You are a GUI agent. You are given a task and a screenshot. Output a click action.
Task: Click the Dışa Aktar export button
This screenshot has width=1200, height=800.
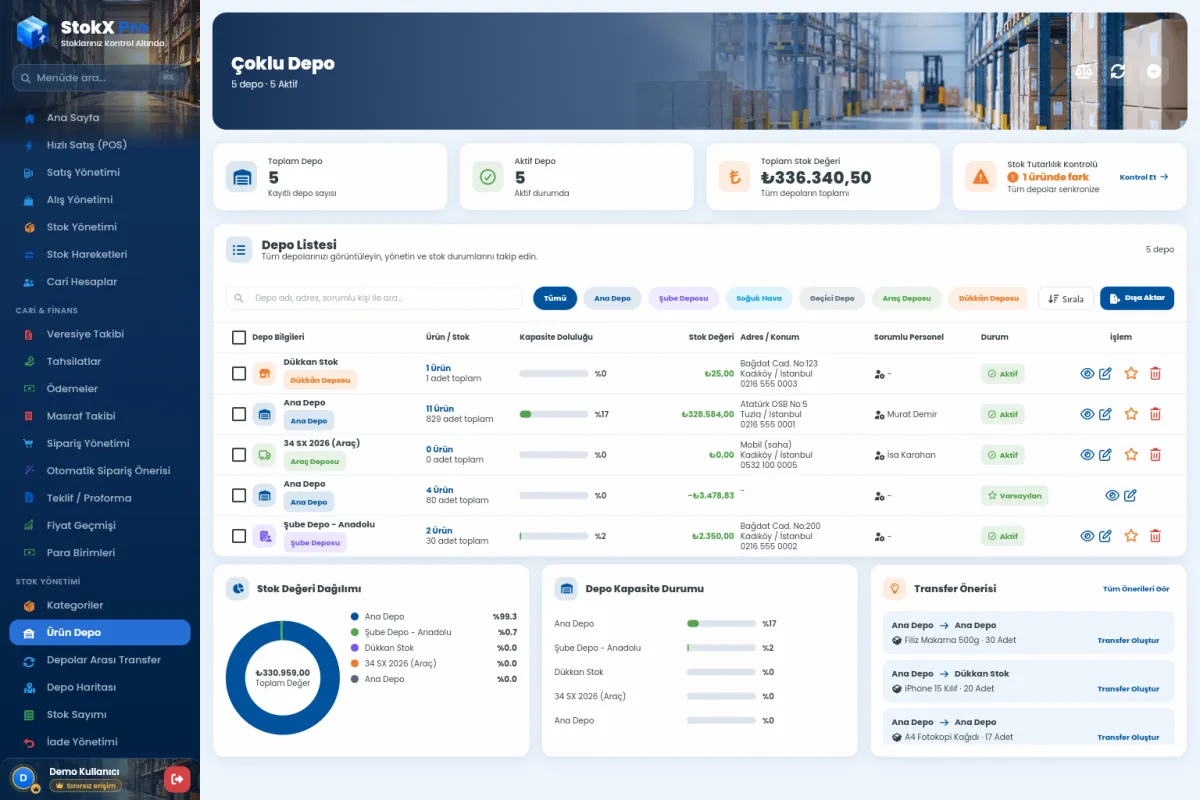tap(1137, 298)
